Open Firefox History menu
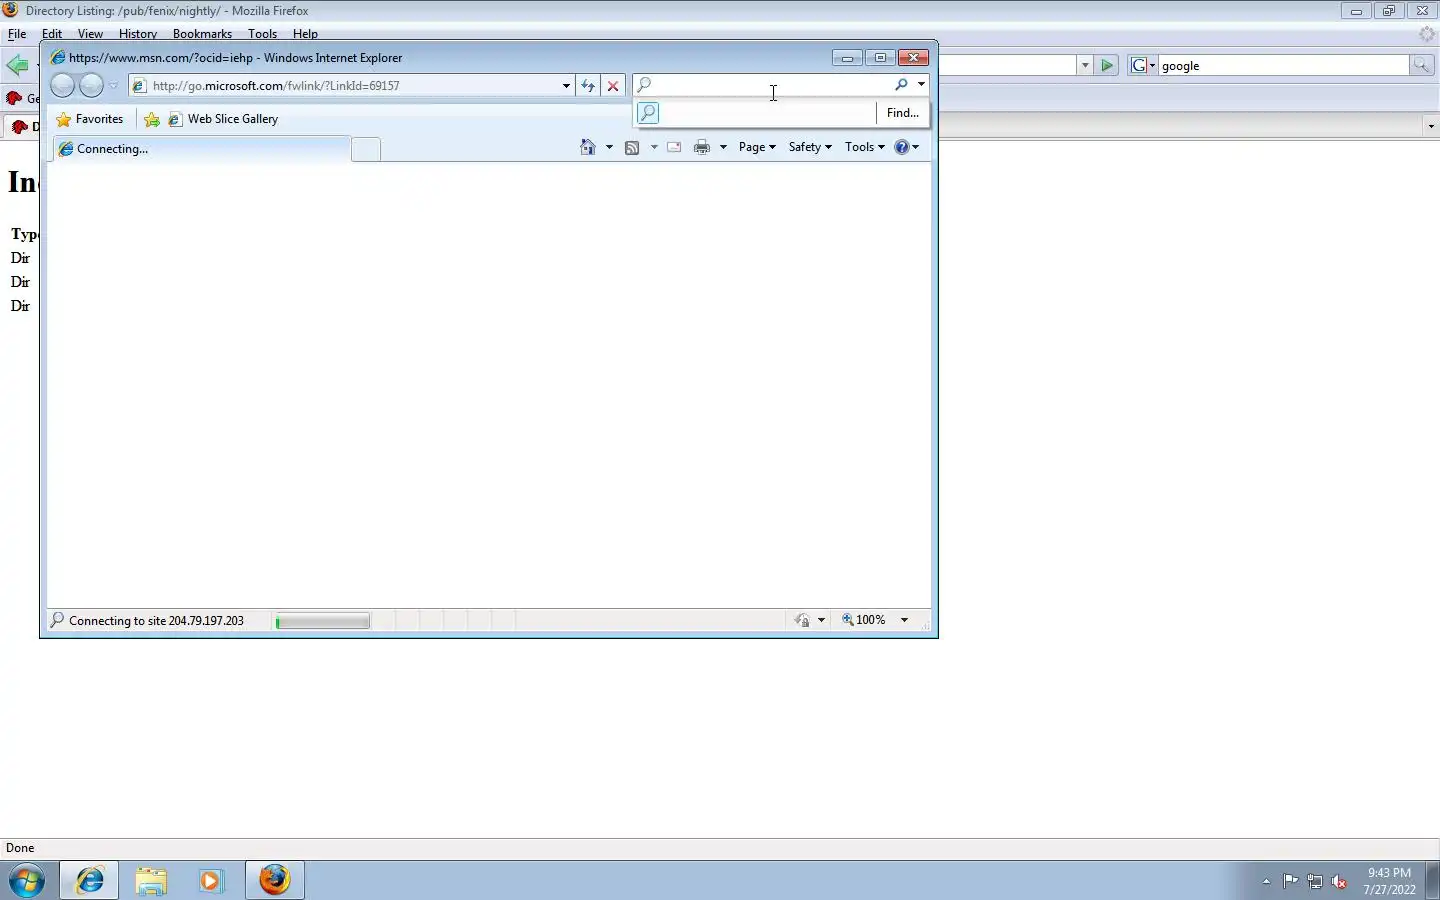The width and height of the screenshot is (1440, 900). click(x=137, y=33)
